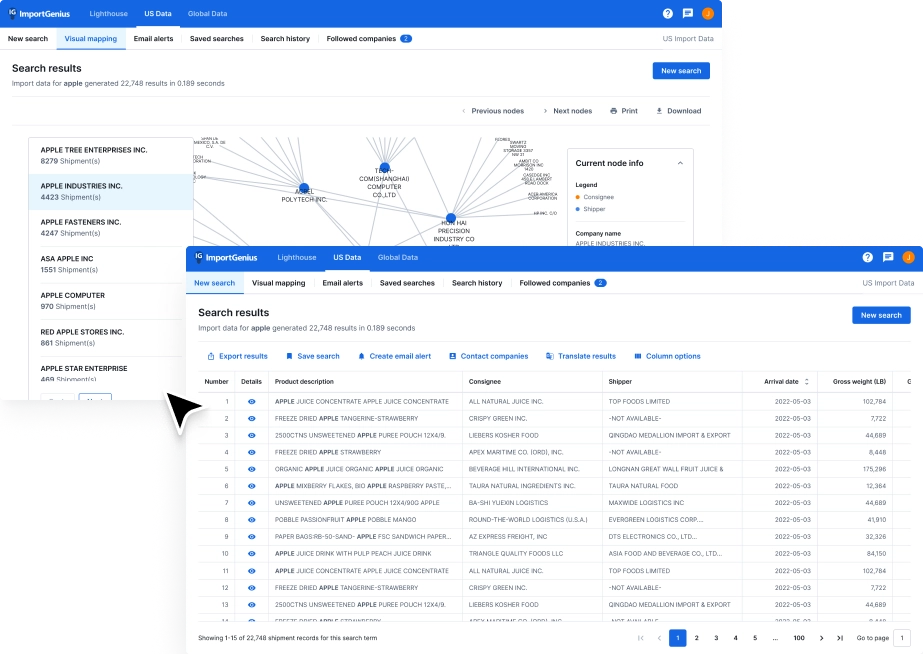View details eye icon for row 5
Screen dimensions: 923x654
pyautogui.click(x=251, y=469)
